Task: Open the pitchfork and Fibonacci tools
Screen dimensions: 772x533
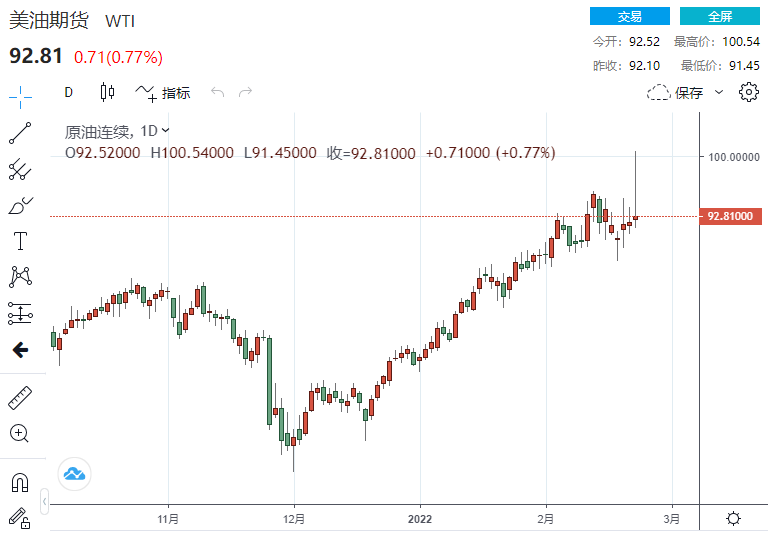Action: click(x=20, y=169)
